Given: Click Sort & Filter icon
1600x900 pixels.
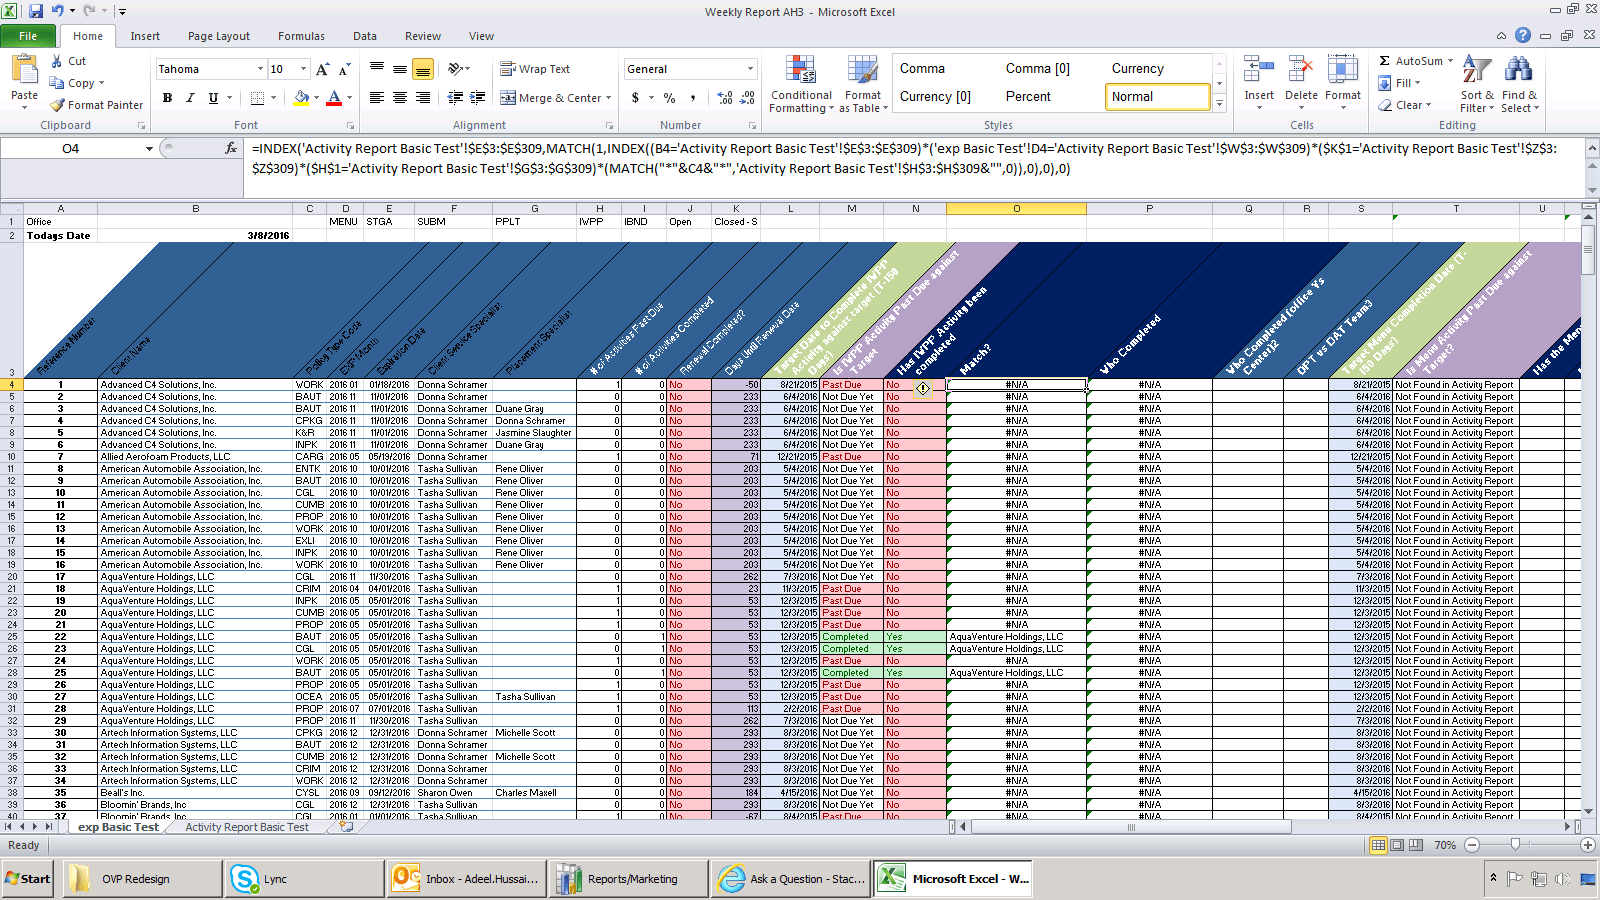Looking at the screenshot, I should point(1477,71).
